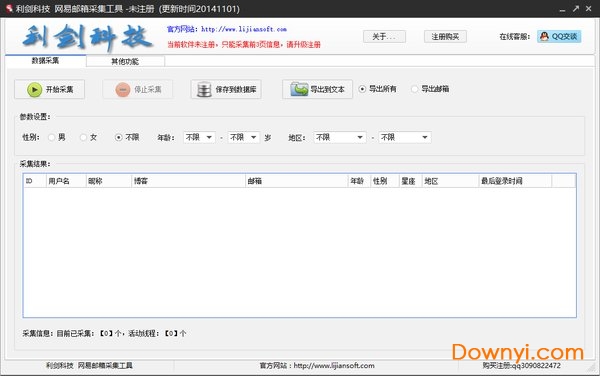This screenshot has width=600, height=376.
Task: Sort by 最后登录时间 column header
Action: [x=515, y=181]
